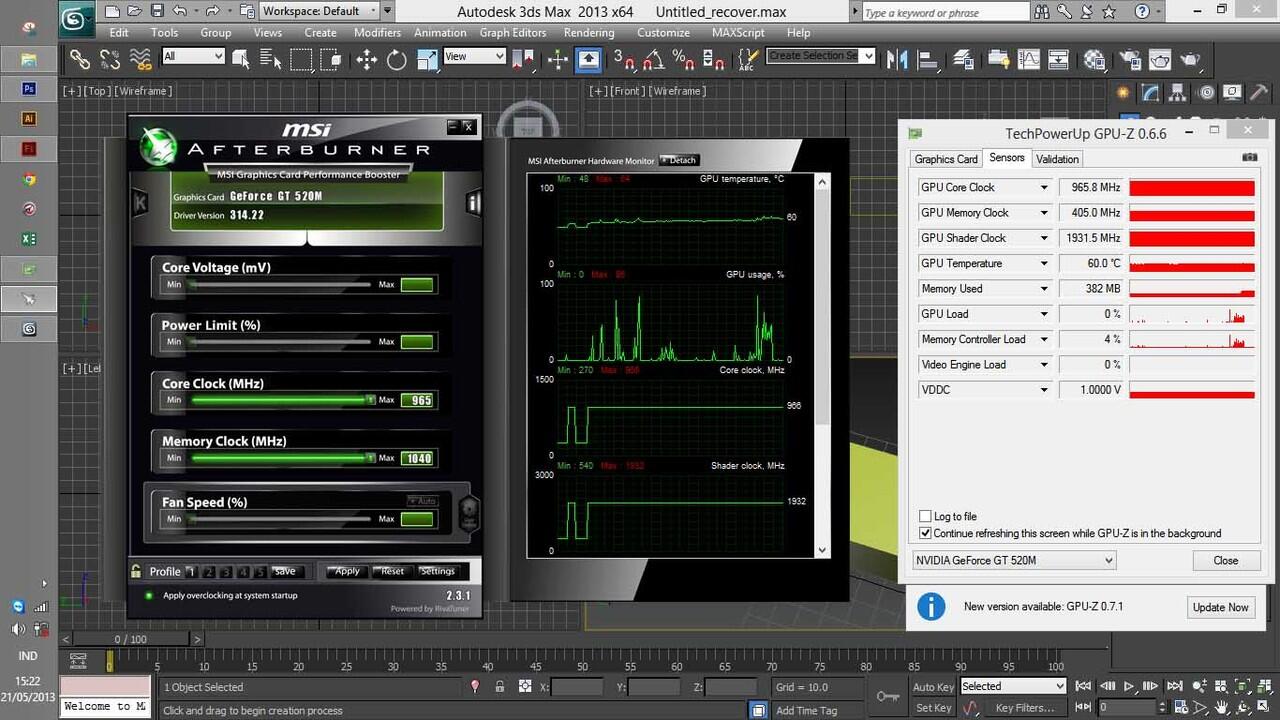The image size is (1280, 720).
Task: Select the Select and Move tool
Action: [x=366, y=60]
